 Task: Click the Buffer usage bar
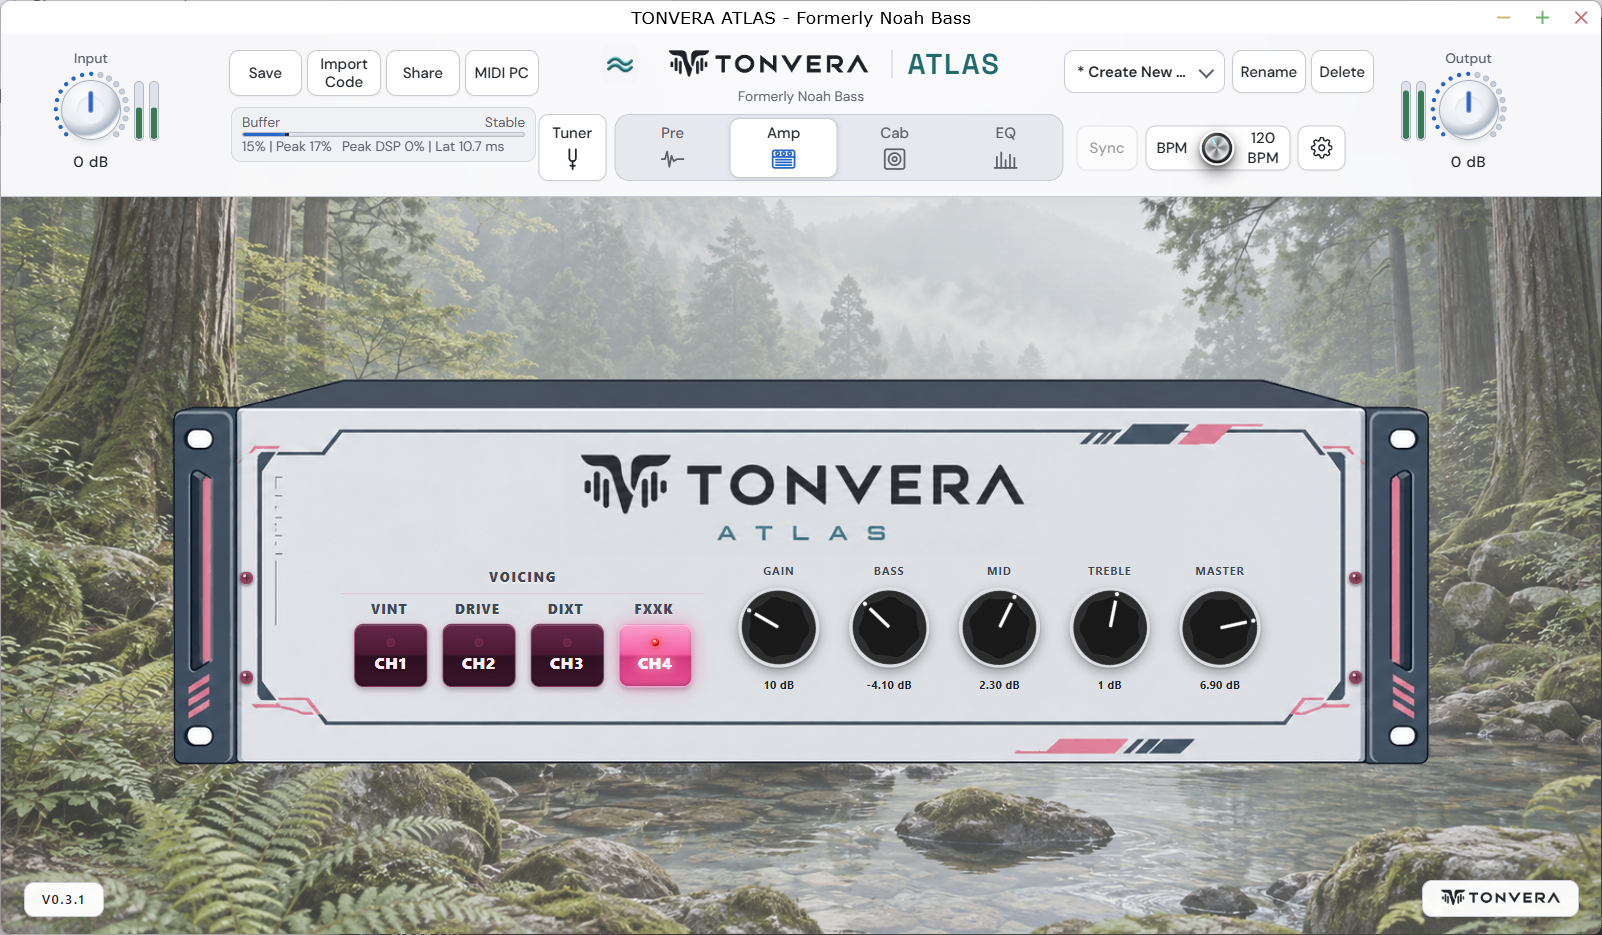coord(383,134)
